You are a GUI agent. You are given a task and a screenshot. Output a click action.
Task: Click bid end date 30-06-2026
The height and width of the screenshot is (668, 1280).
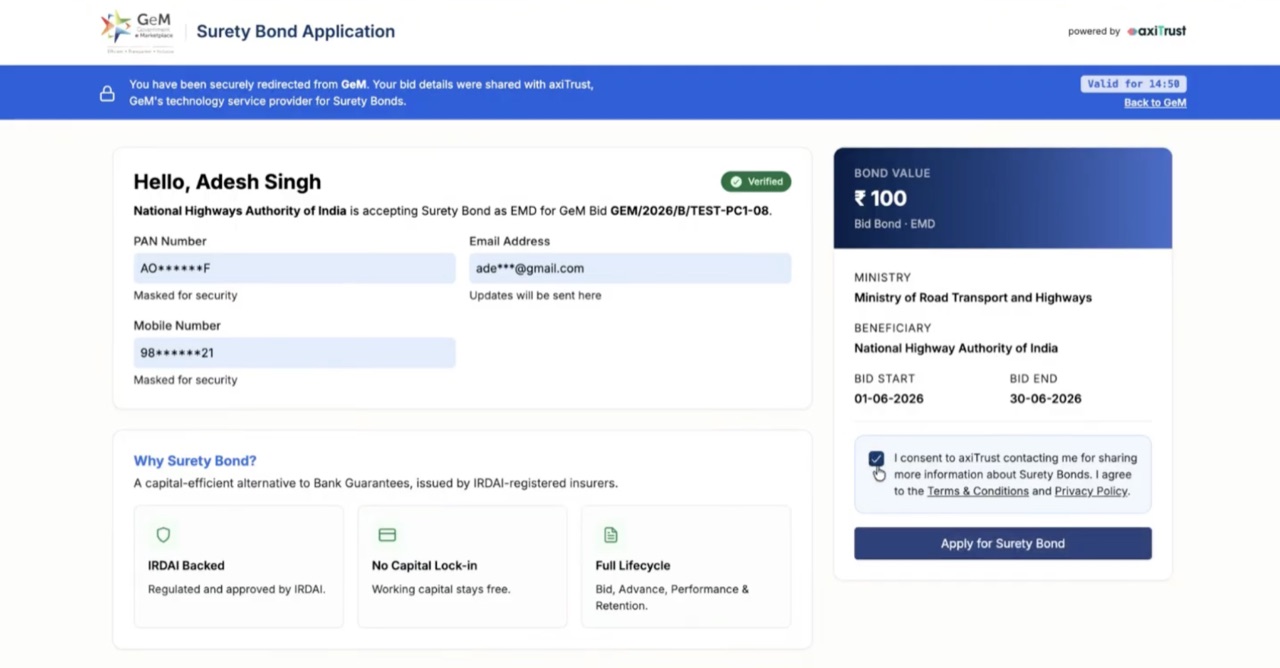(x=1046, y=399)
